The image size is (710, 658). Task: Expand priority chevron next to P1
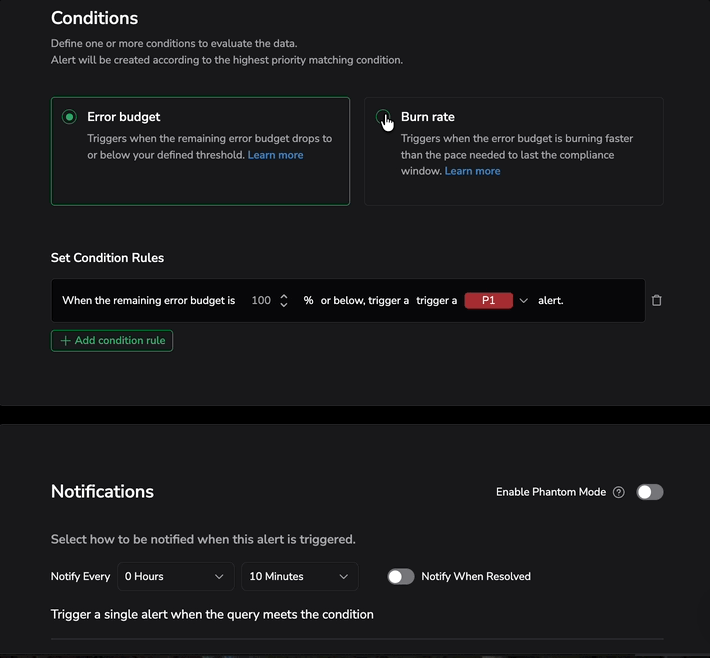coord(523,300)
